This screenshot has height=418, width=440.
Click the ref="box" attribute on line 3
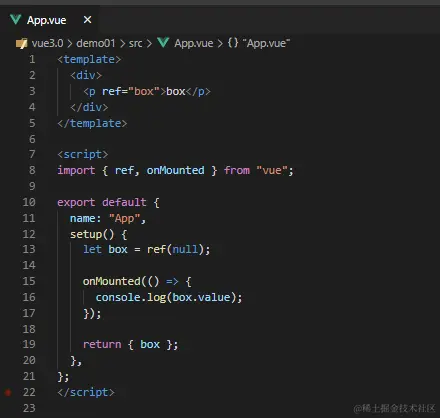pyautogui.click(x=131, y=91)
